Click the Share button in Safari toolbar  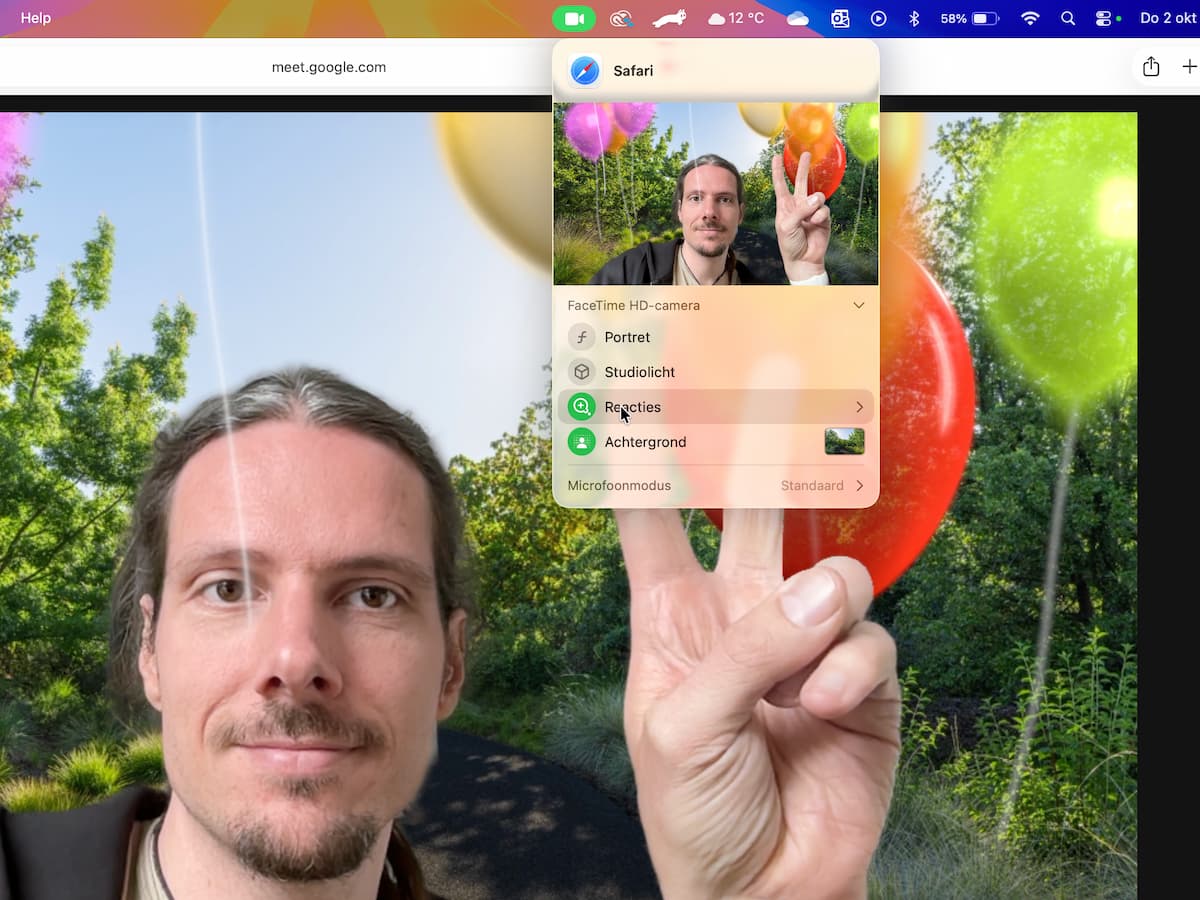click(1150, 66)
